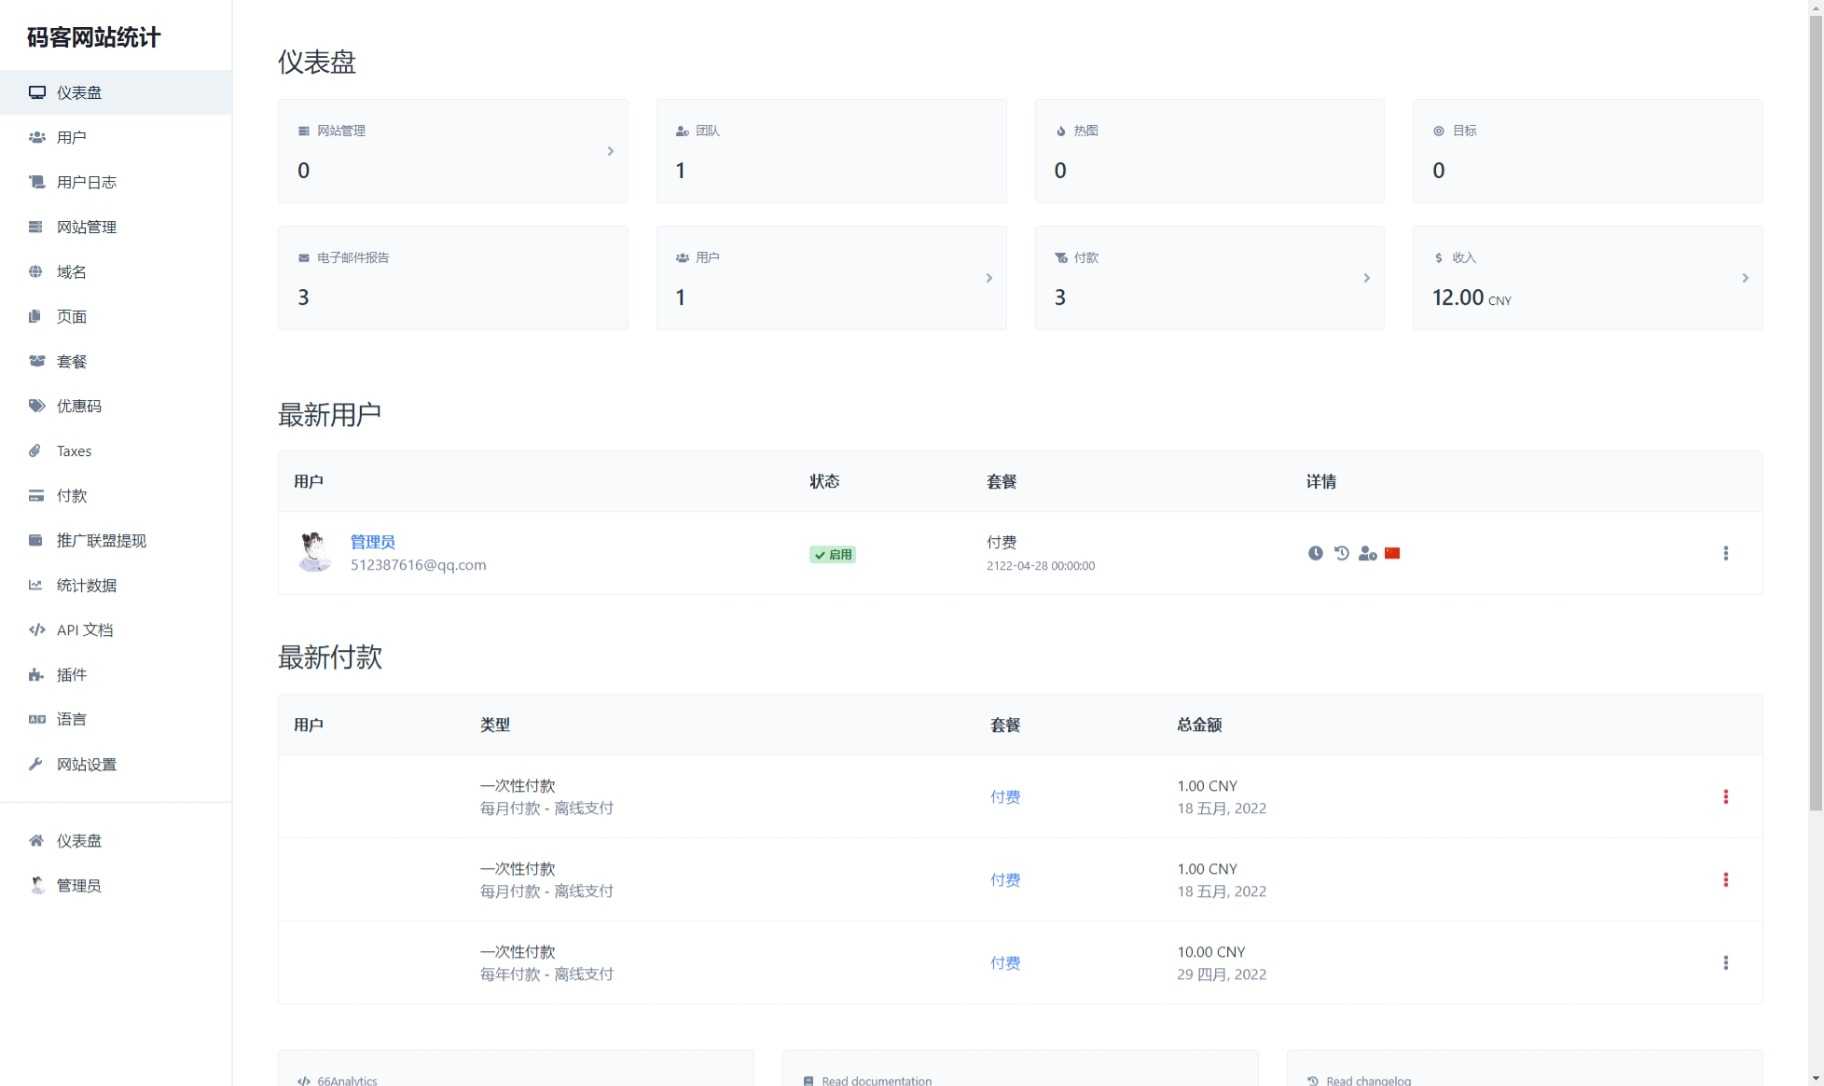Open the 66Analytics link card
This screenshot has height=1086, width=1824.
[516, 1069]
